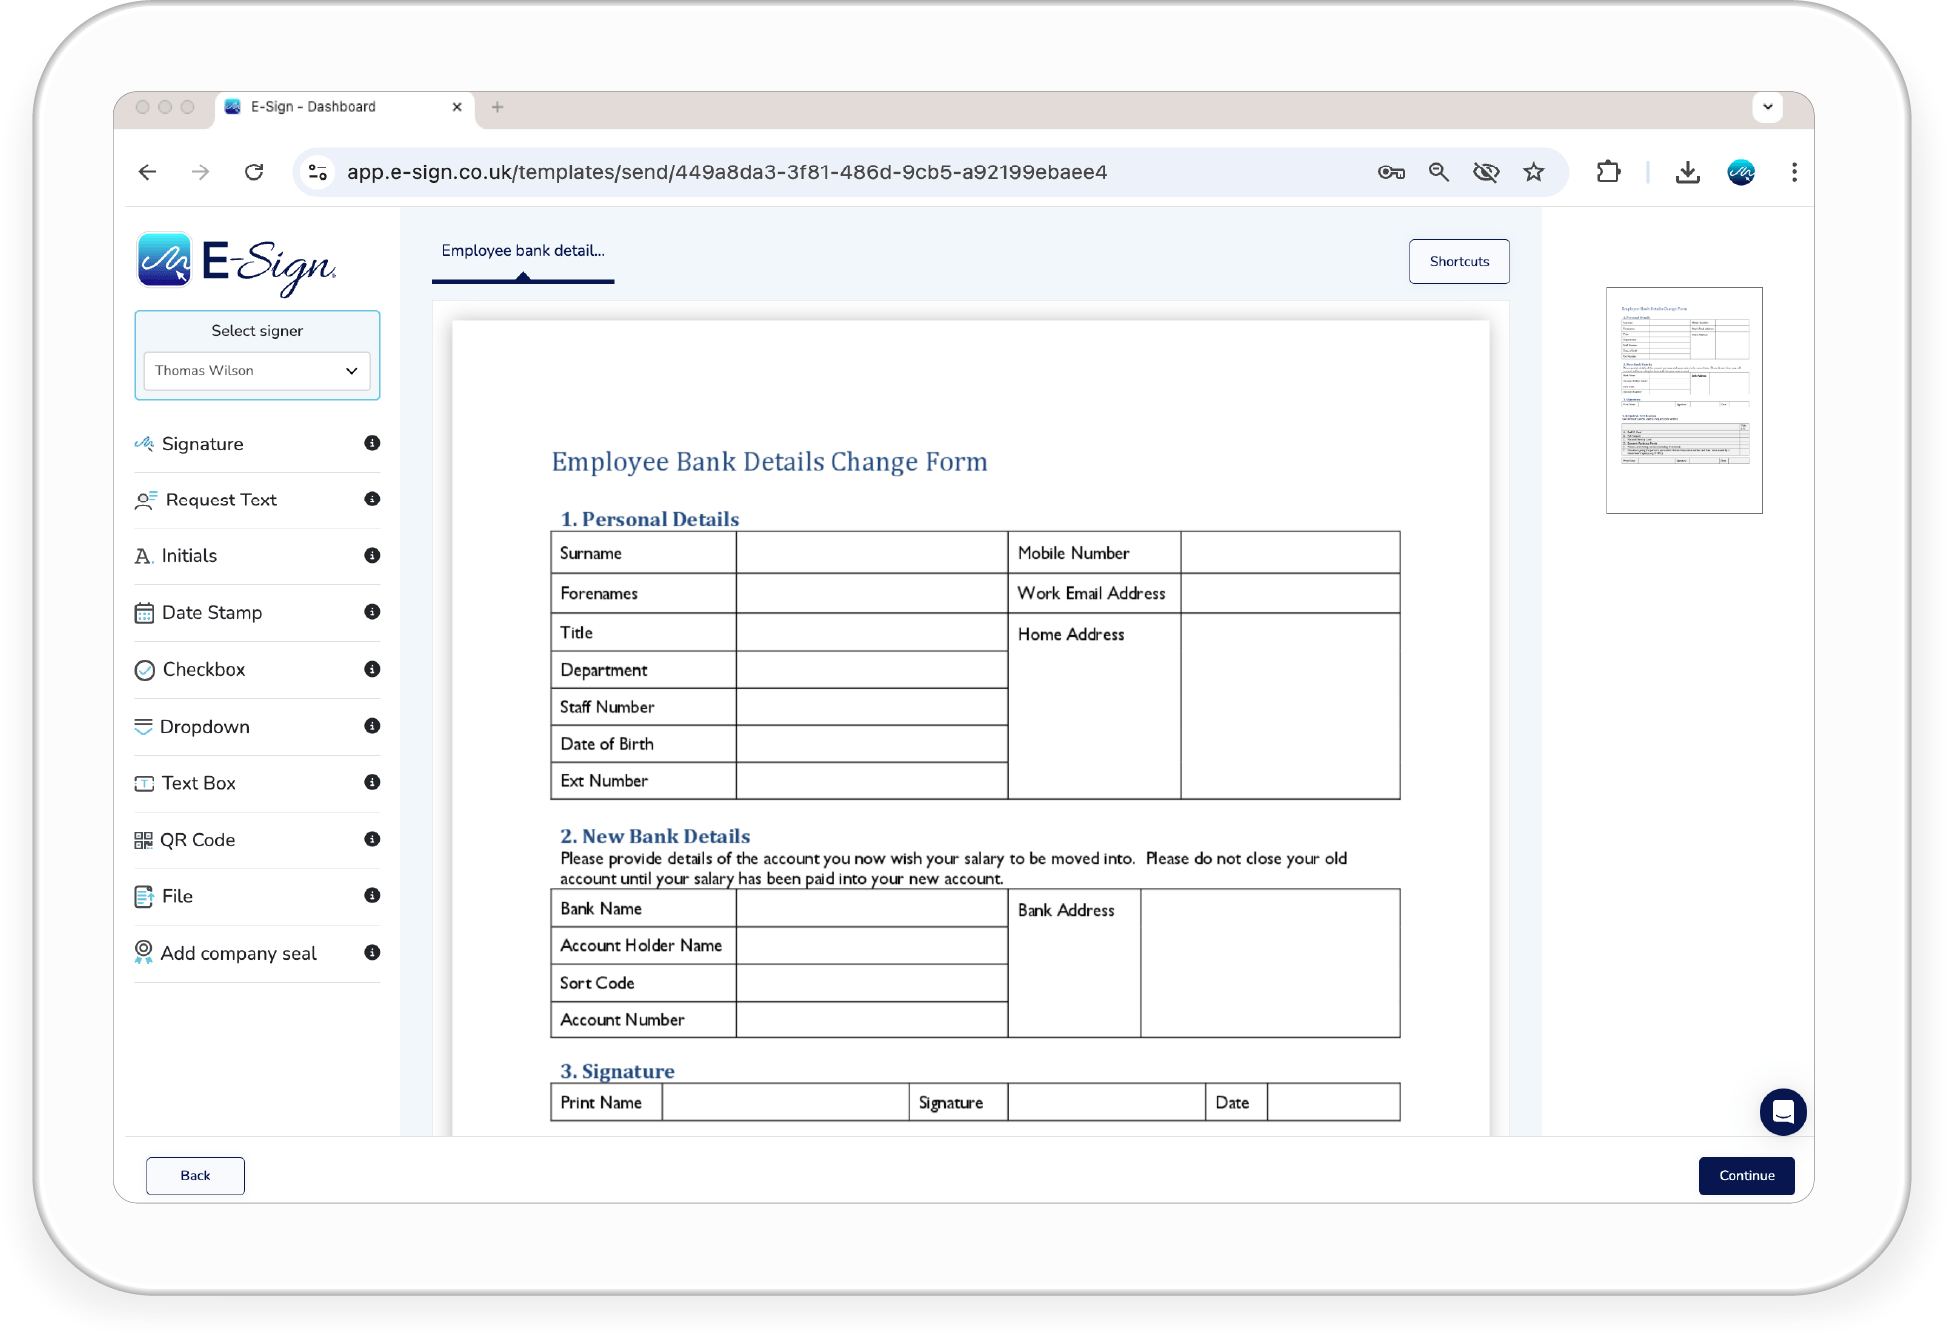Show info for the QR Code field
Viewport: 1948px width, 1340px height.
[372, 839]
